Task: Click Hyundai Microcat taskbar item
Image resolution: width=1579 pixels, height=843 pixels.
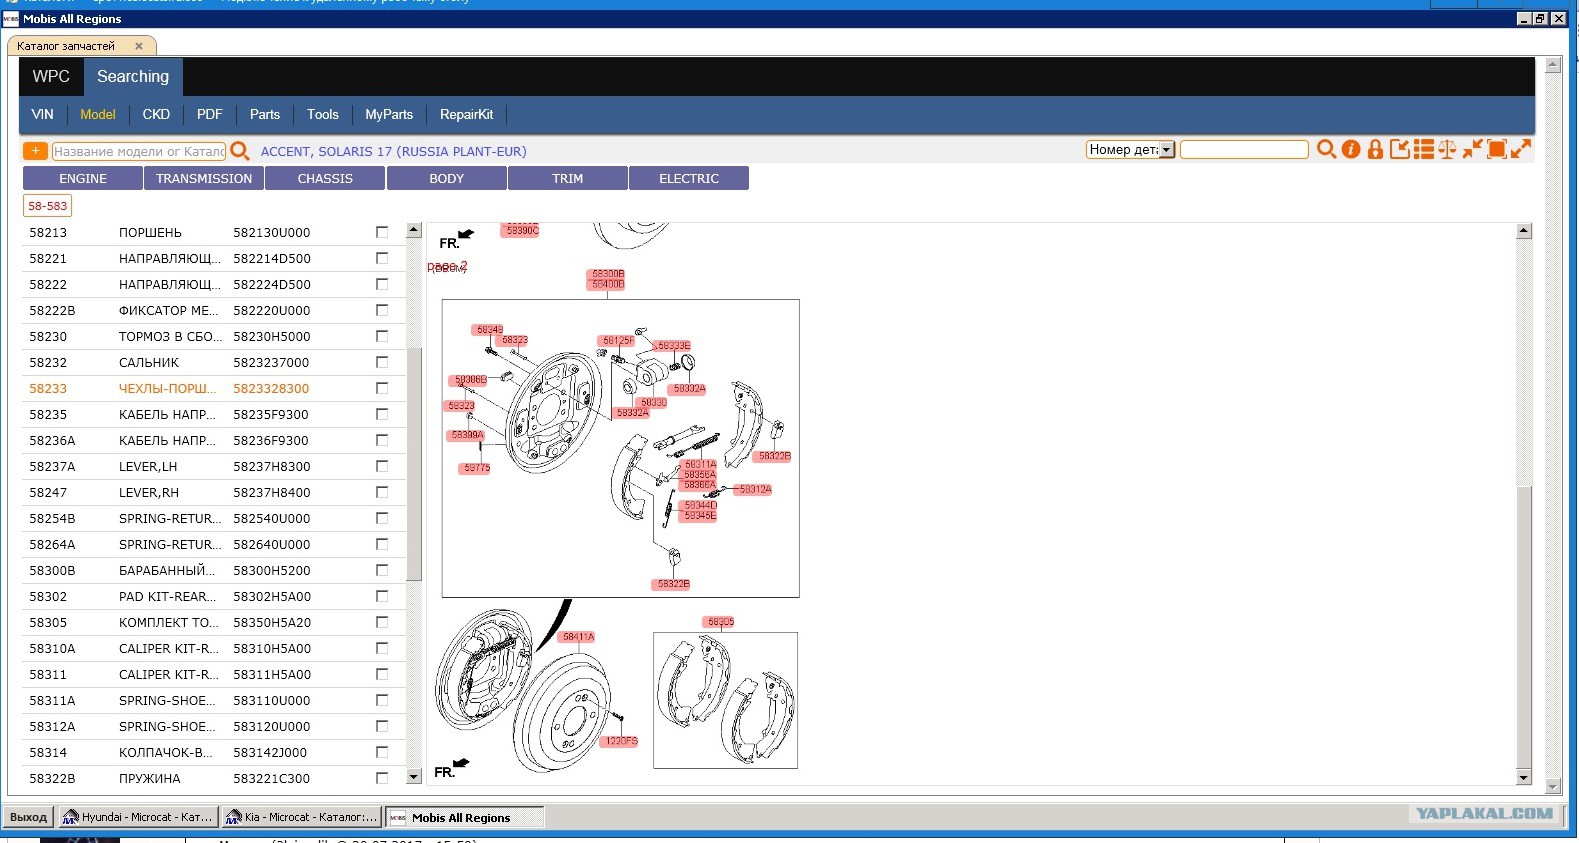Action: click(138, 817)
